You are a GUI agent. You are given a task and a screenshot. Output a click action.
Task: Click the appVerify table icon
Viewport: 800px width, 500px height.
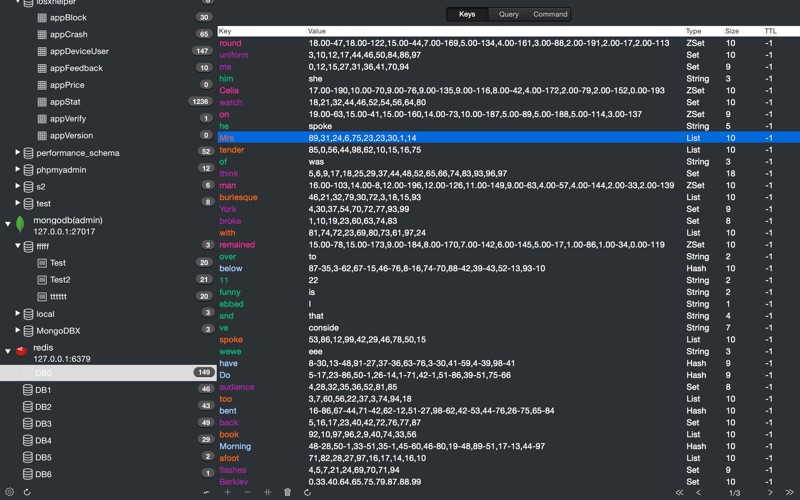tap(42, 118)
